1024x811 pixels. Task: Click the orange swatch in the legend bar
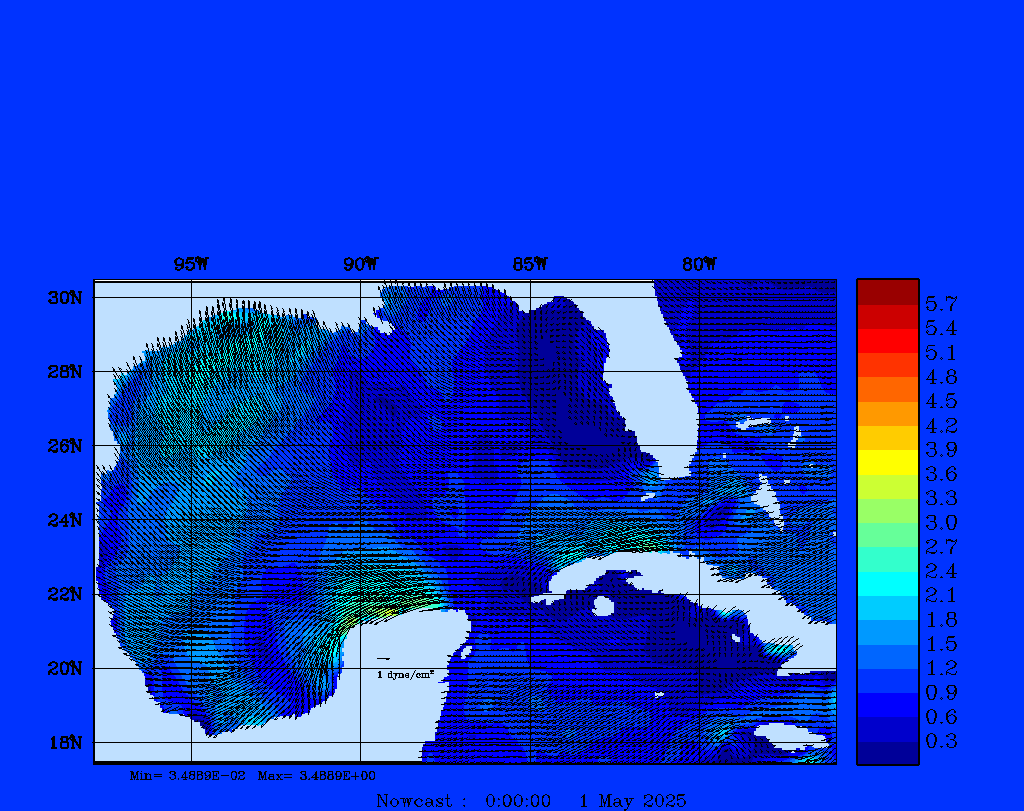pyautogui.click(x=887, y=413)
